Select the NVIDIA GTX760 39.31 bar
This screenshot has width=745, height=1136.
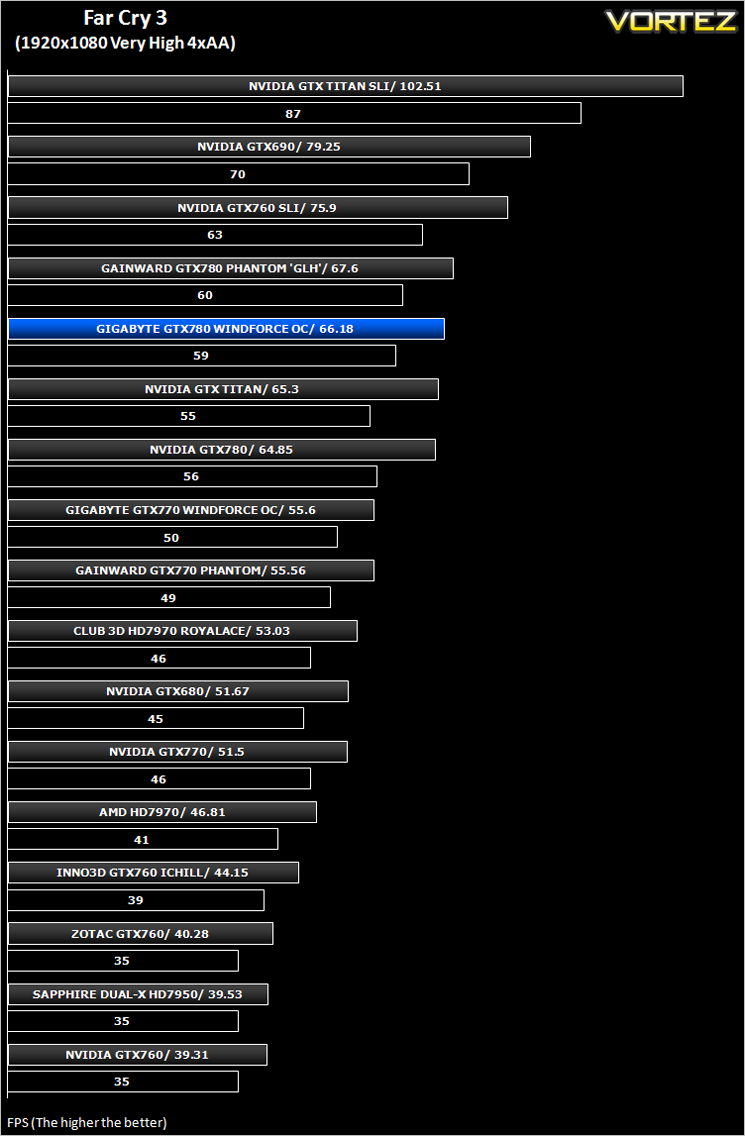138,1054
